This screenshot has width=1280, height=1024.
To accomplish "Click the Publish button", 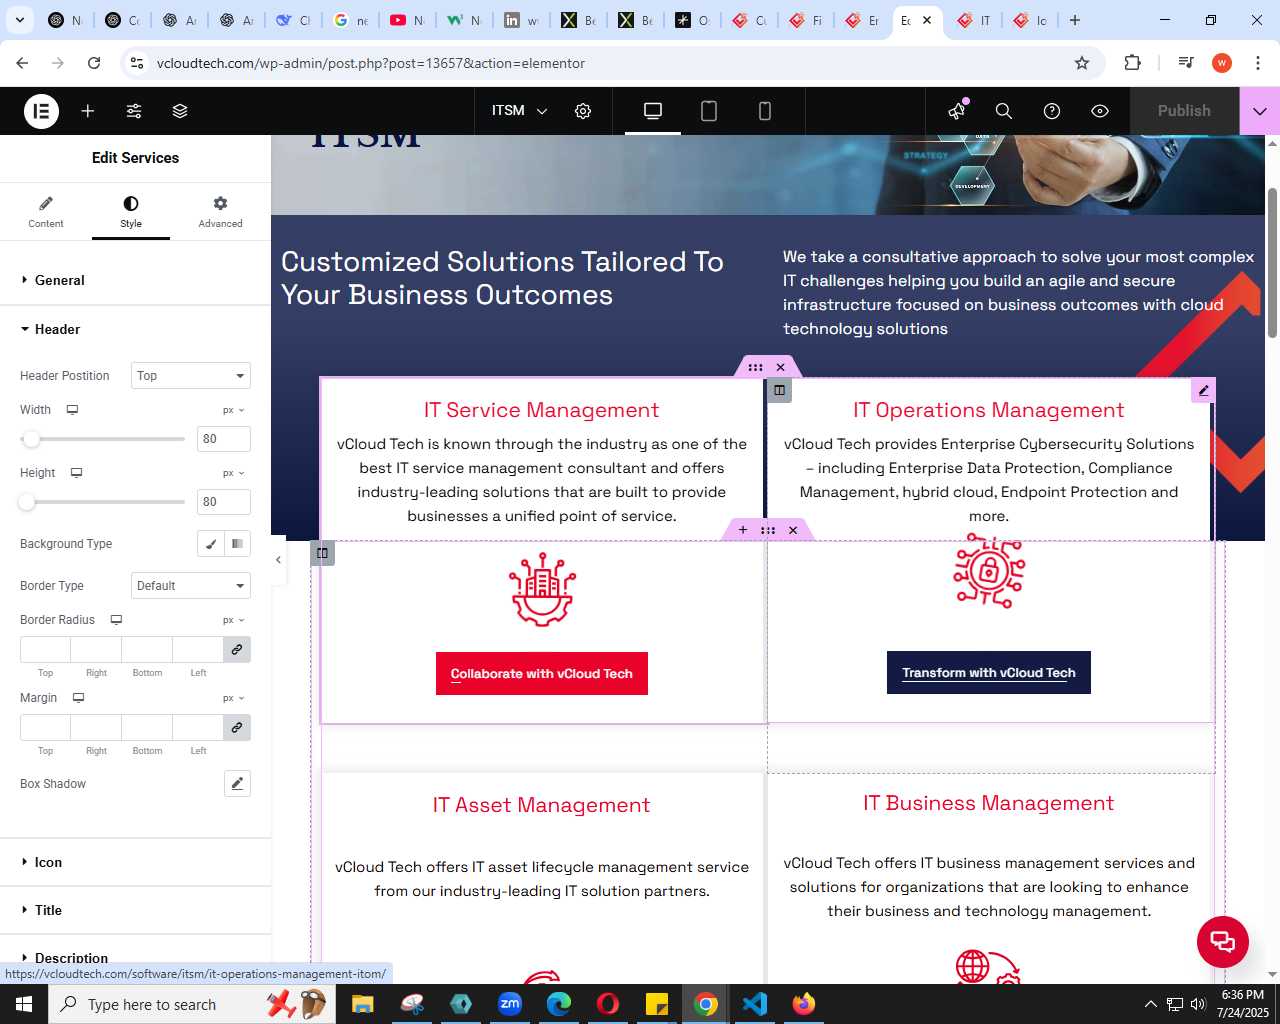I will [1184, 111].
